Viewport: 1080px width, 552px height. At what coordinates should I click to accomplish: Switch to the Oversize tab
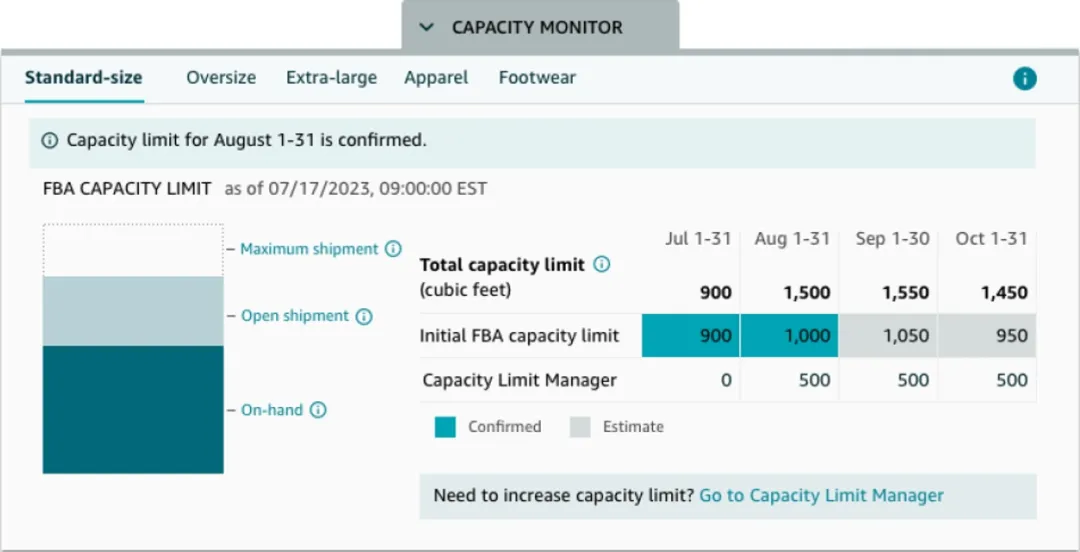tap(221, 78)
